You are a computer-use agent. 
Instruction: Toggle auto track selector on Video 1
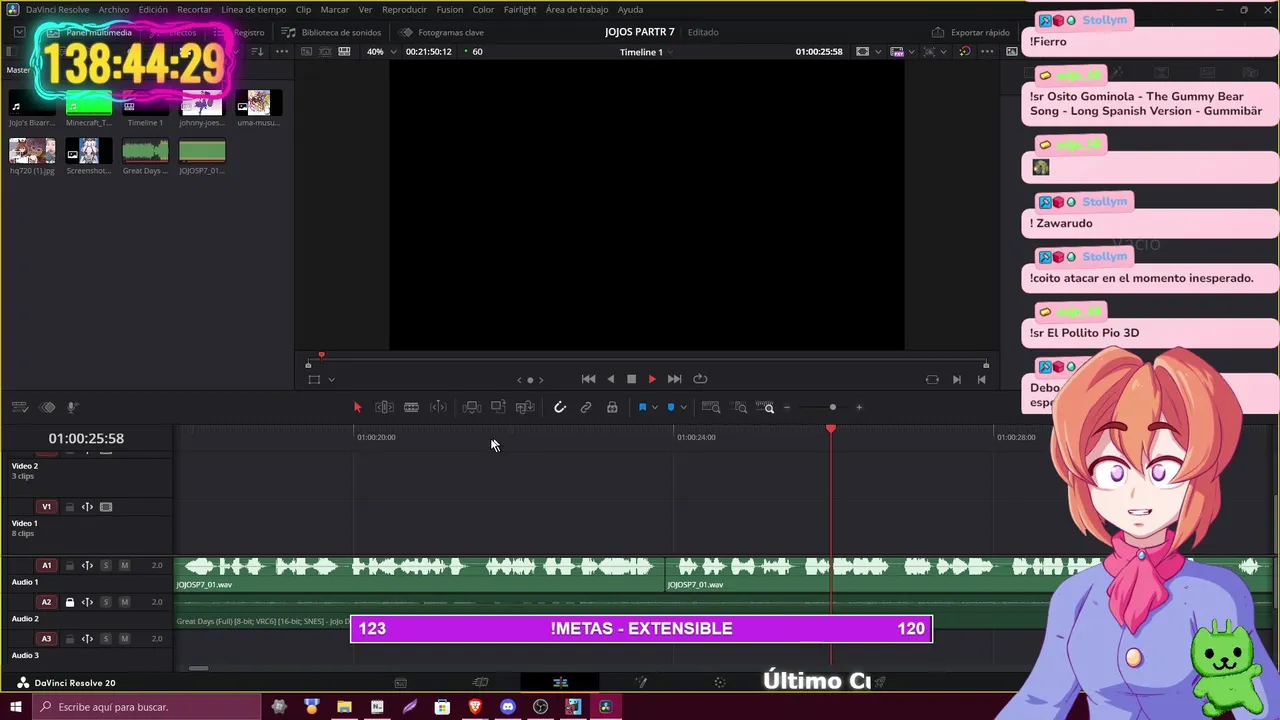point(87,507)
